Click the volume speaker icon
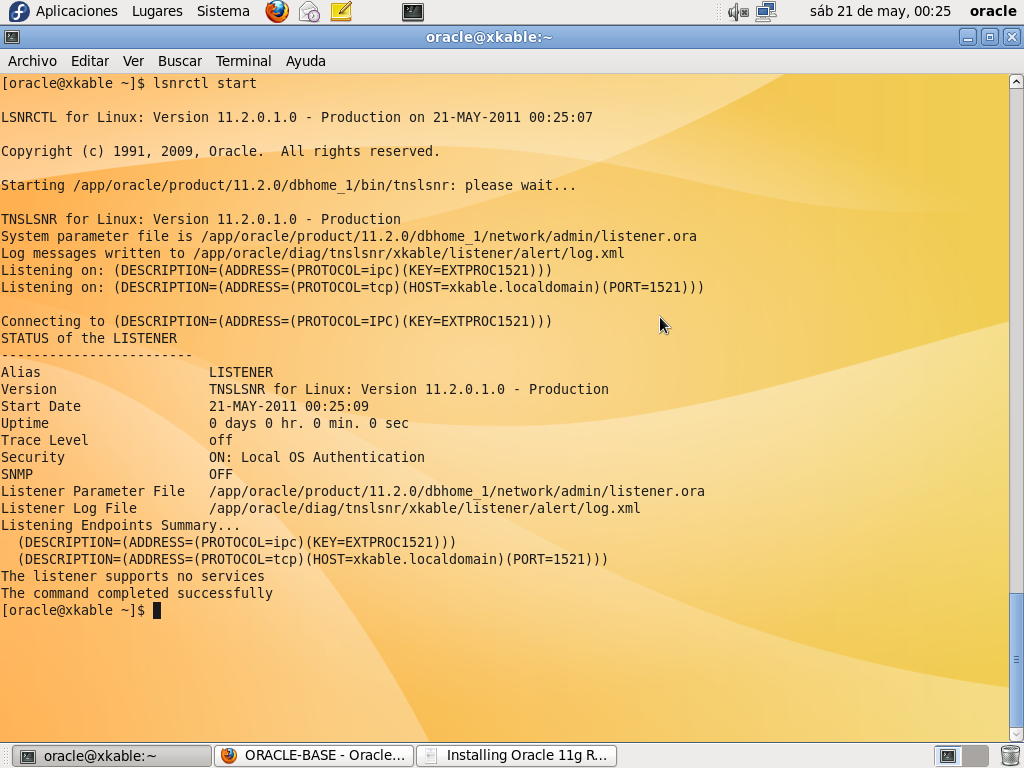 [x=737, y=11]
